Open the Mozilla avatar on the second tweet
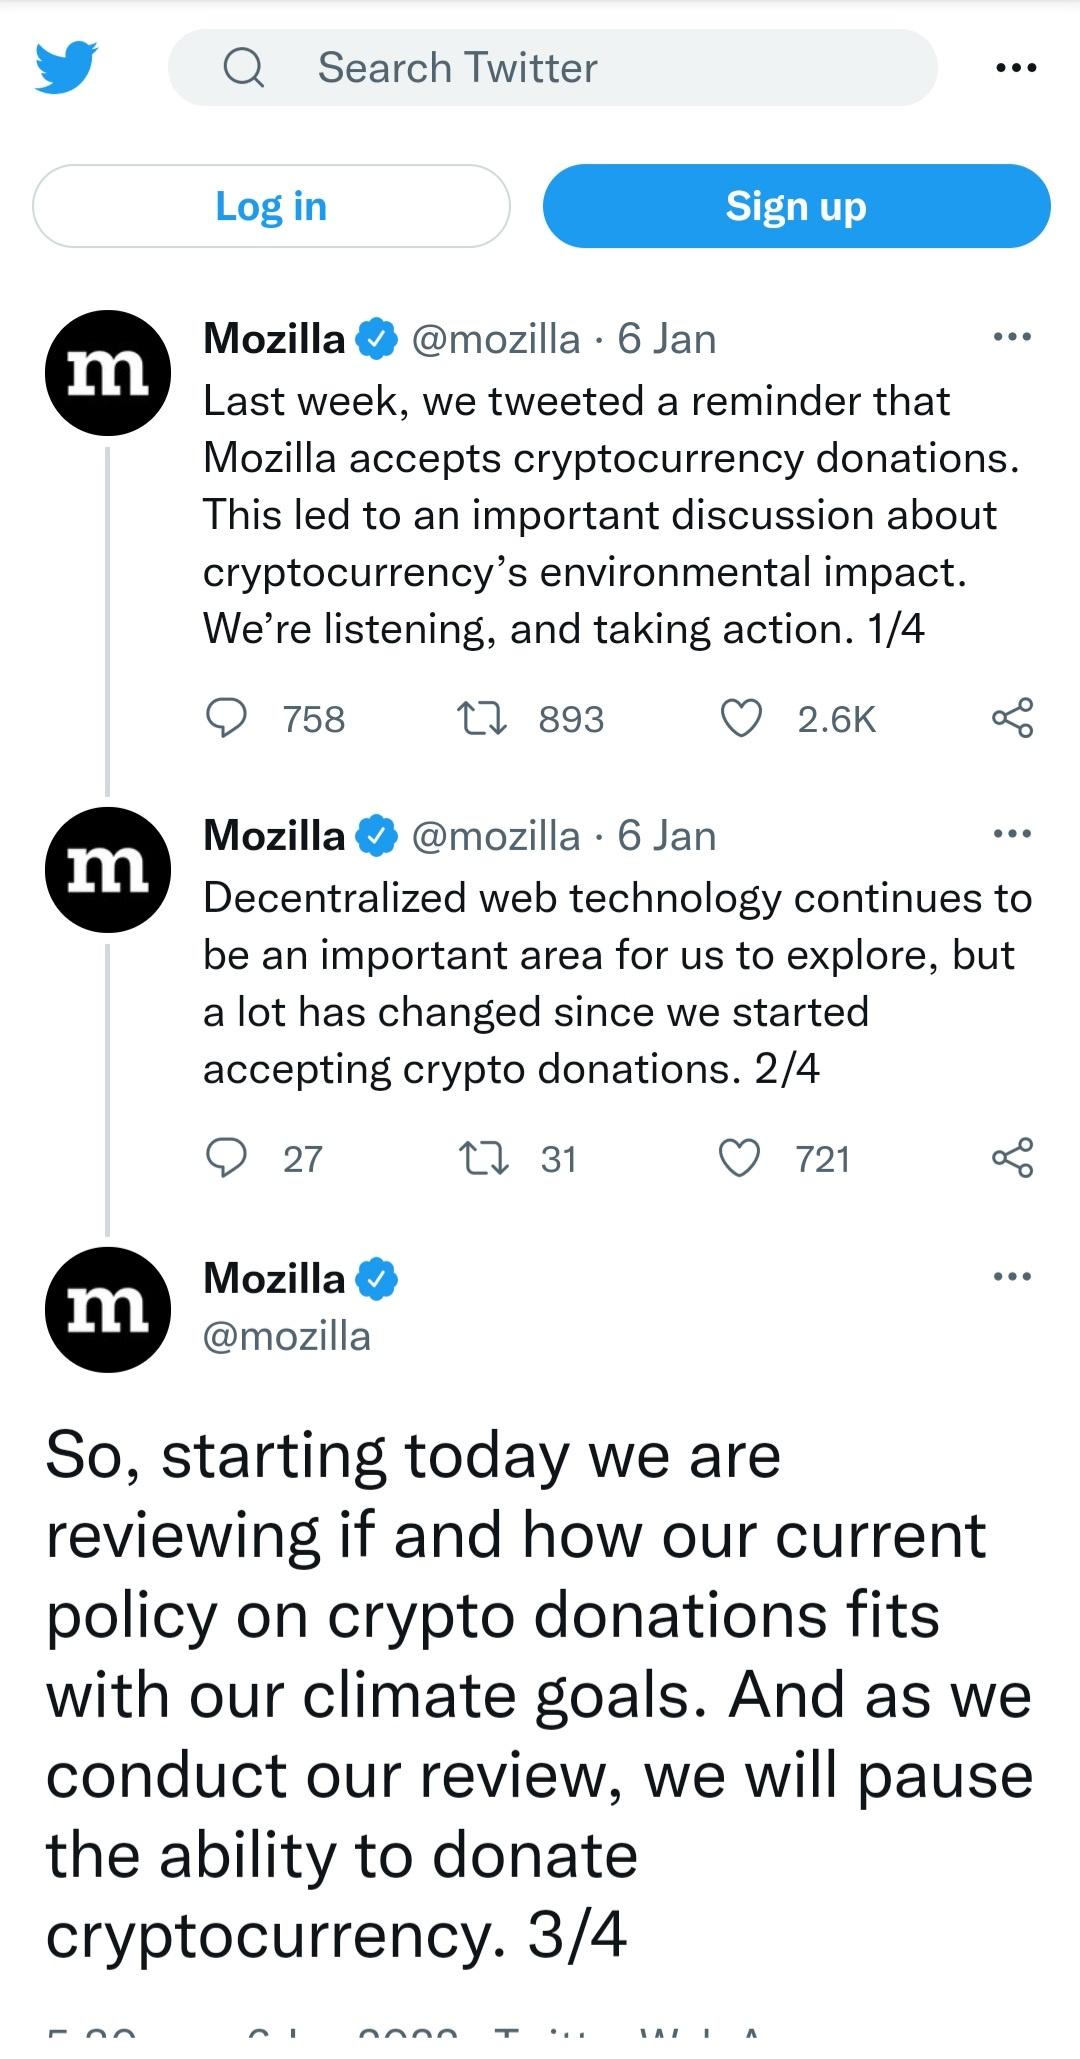 coord(107,870)
